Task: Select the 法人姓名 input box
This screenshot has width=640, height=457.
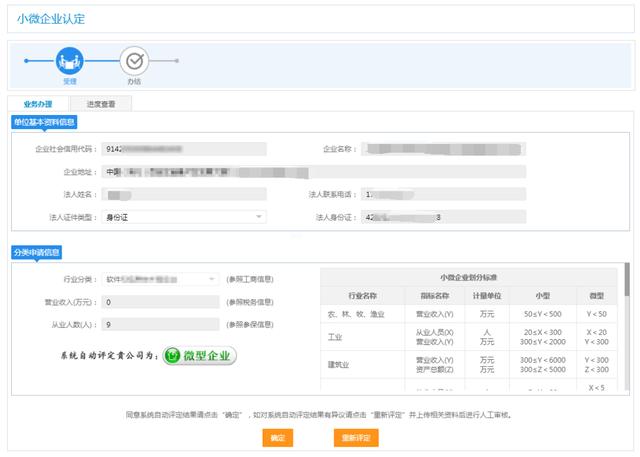Action: pyautogui.click(x=183, y=195)
